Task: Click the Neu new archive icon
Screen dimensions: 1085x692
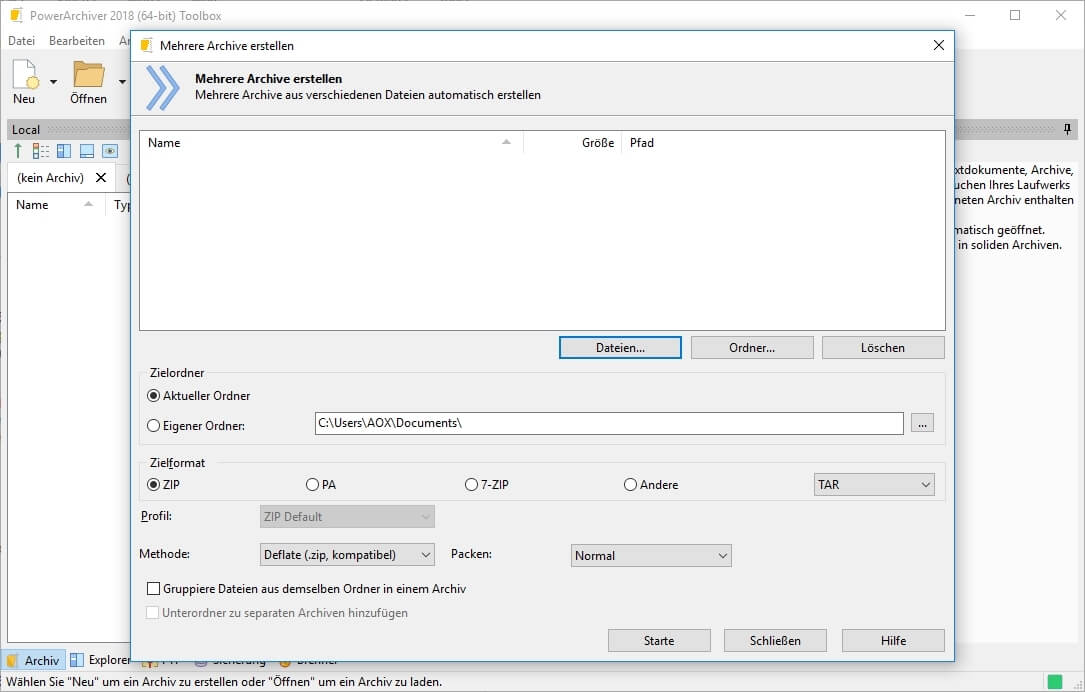Action: (24, 76)
